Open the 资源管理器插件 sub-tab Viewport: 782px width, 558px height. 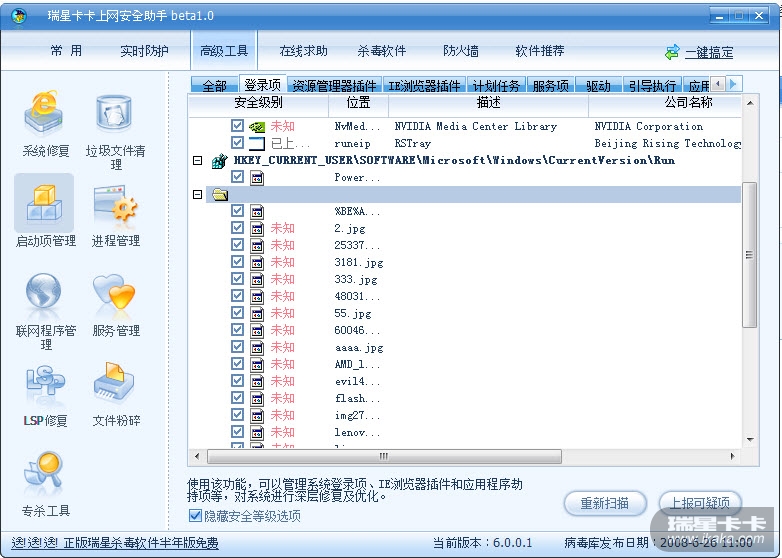coord(334,85)
